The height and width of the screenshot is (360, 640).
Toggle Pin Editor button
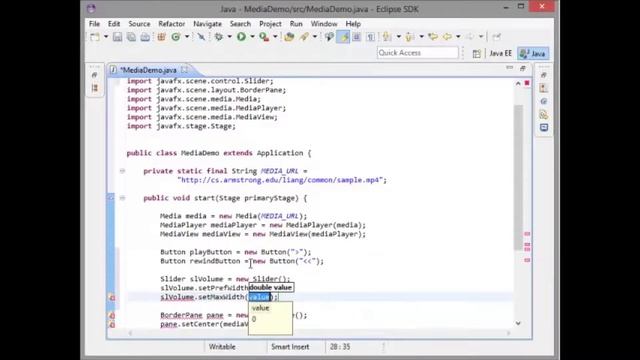click(x=496, y=37)
